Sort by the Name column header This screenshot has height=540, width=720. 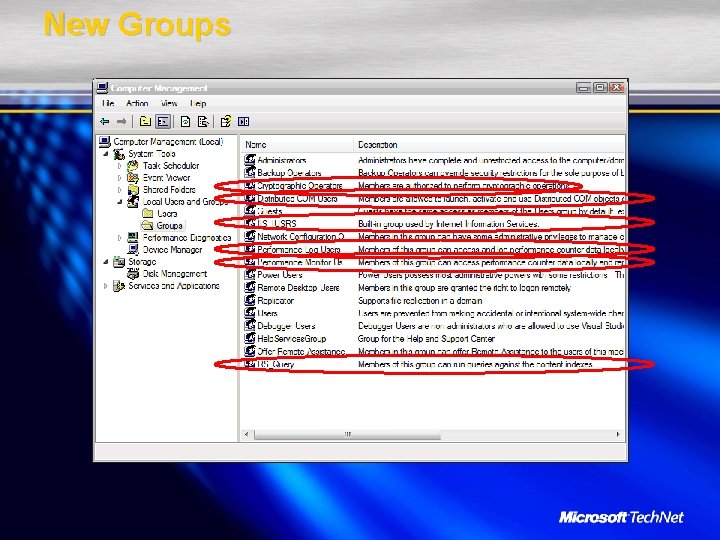click(x=297, y=145)
